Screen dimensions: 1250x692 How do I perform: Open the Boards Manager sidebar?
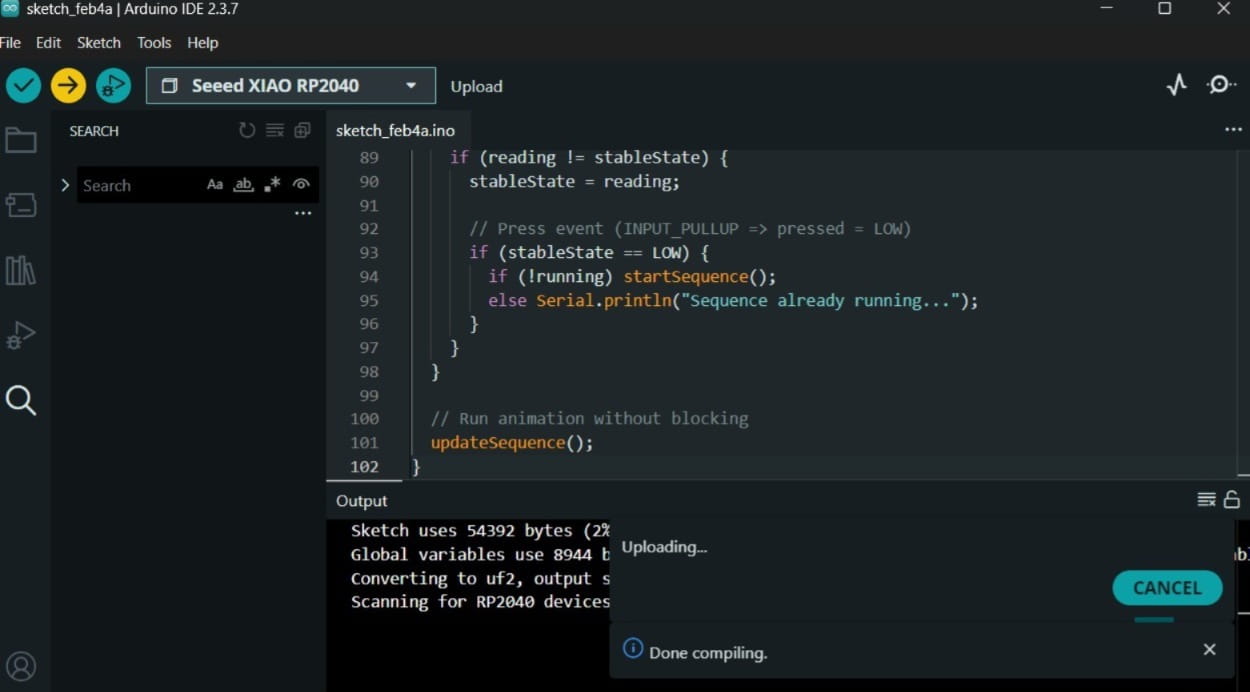(x=21, y=205)
